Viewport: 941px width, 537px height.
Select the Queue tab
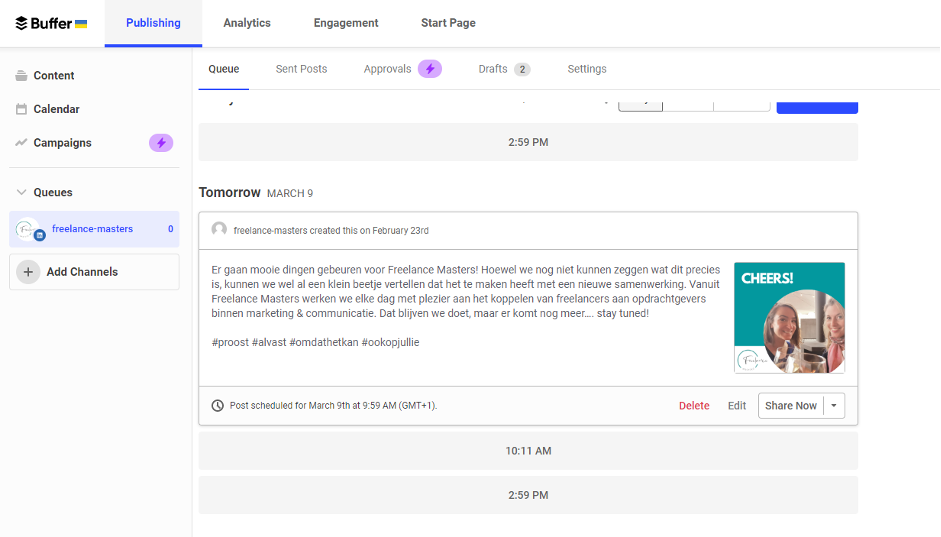[224, 69]
